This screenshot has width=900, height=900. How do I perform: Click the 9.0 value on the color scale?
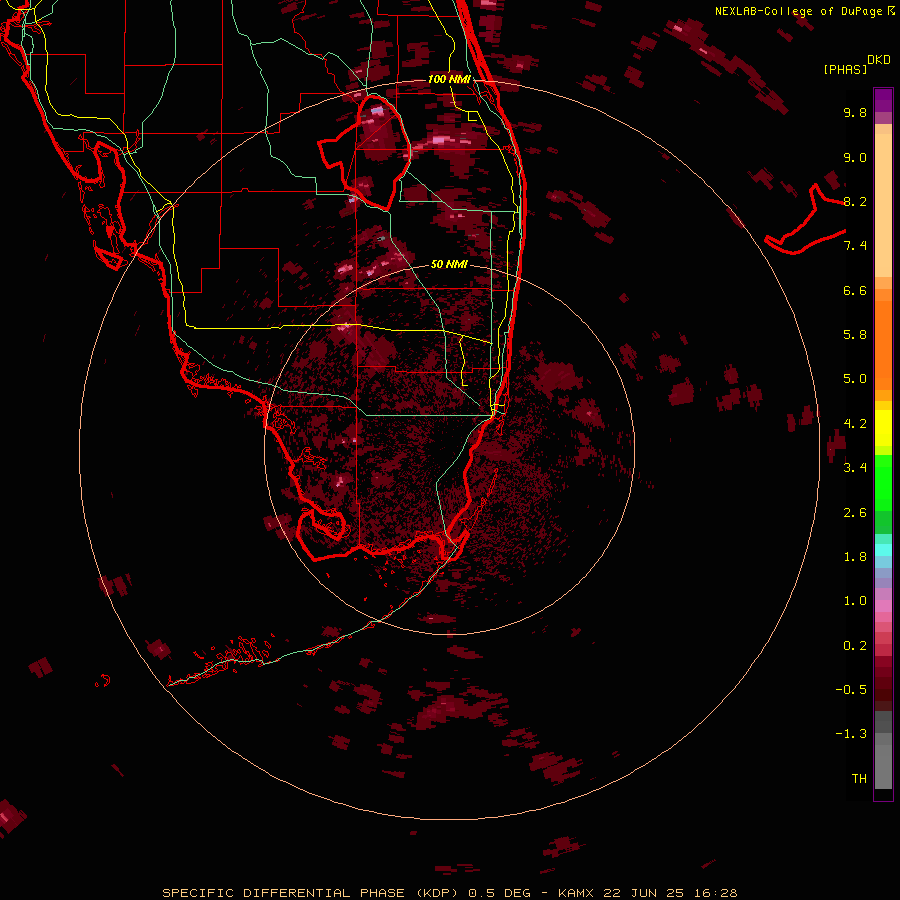[855, 157]
